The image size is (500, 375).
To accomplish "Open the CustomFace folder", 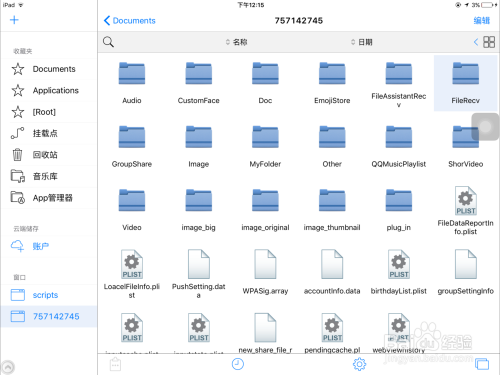I will (199, 83).
